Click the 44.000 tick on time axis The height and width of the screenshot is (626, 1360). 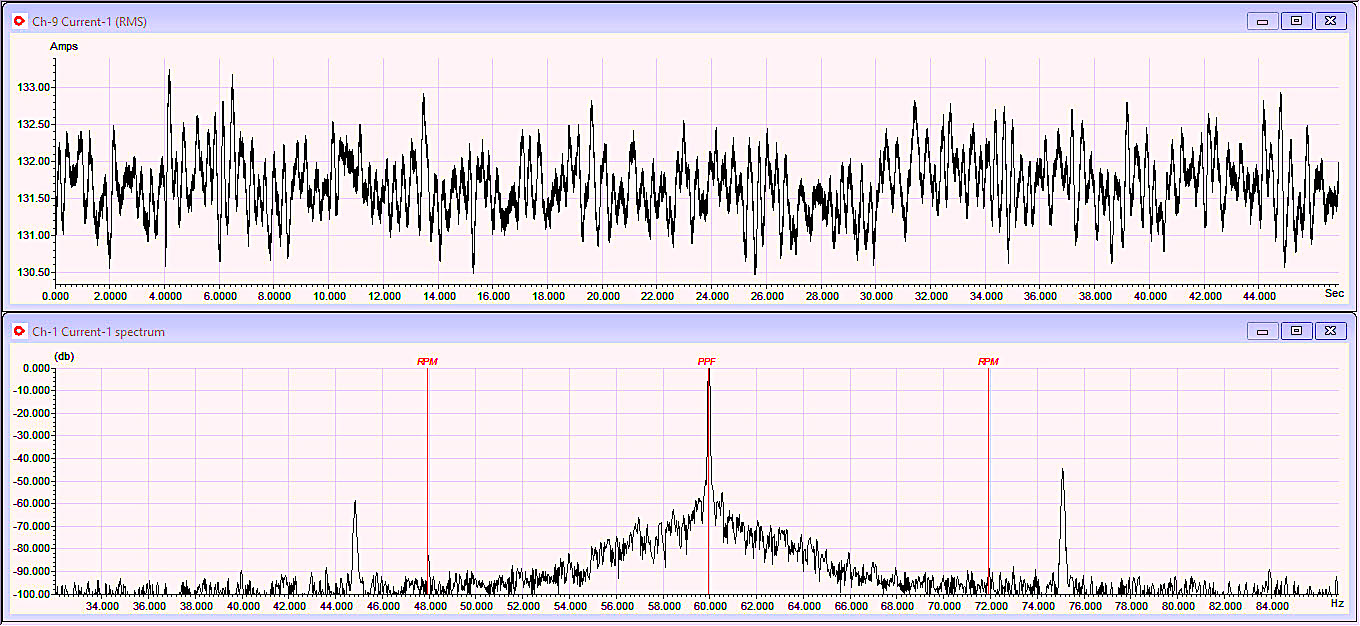point(1260,296)
